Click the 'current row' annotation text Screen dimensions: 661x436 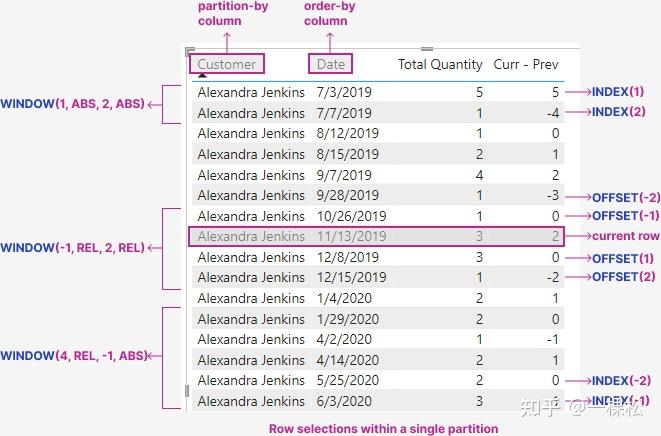(x=626, y=237)
